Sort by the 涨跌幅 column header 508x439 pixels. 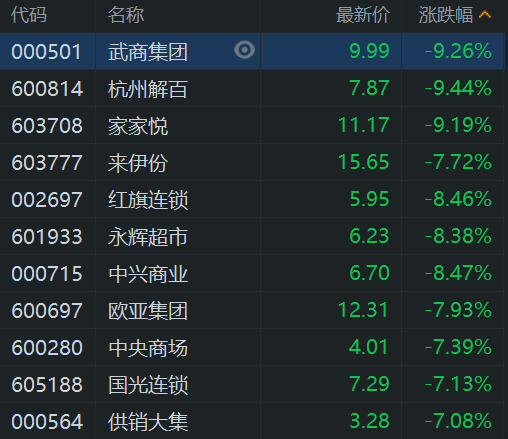[446, 15]
